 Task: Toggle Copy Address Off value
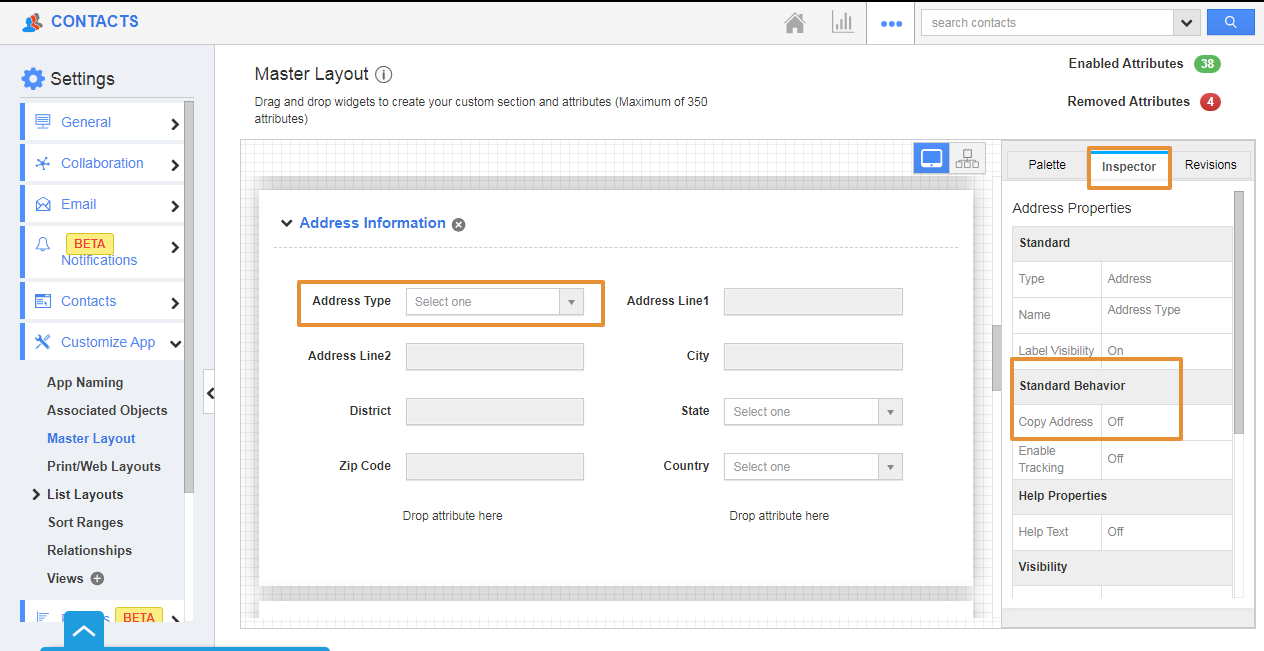point(1116,422)
